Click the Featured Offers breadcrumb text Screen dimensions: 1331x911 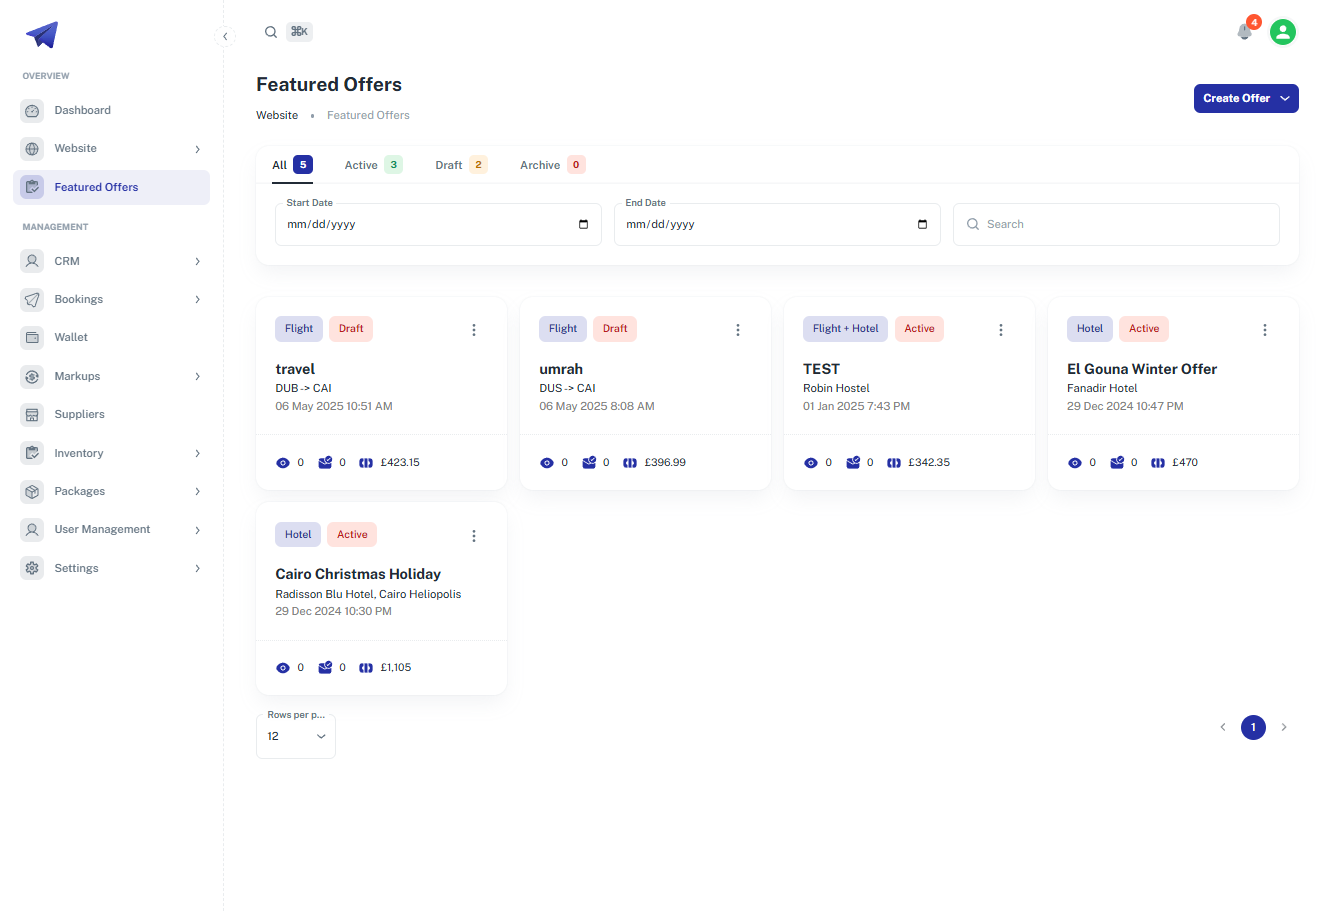coord(368,115)
